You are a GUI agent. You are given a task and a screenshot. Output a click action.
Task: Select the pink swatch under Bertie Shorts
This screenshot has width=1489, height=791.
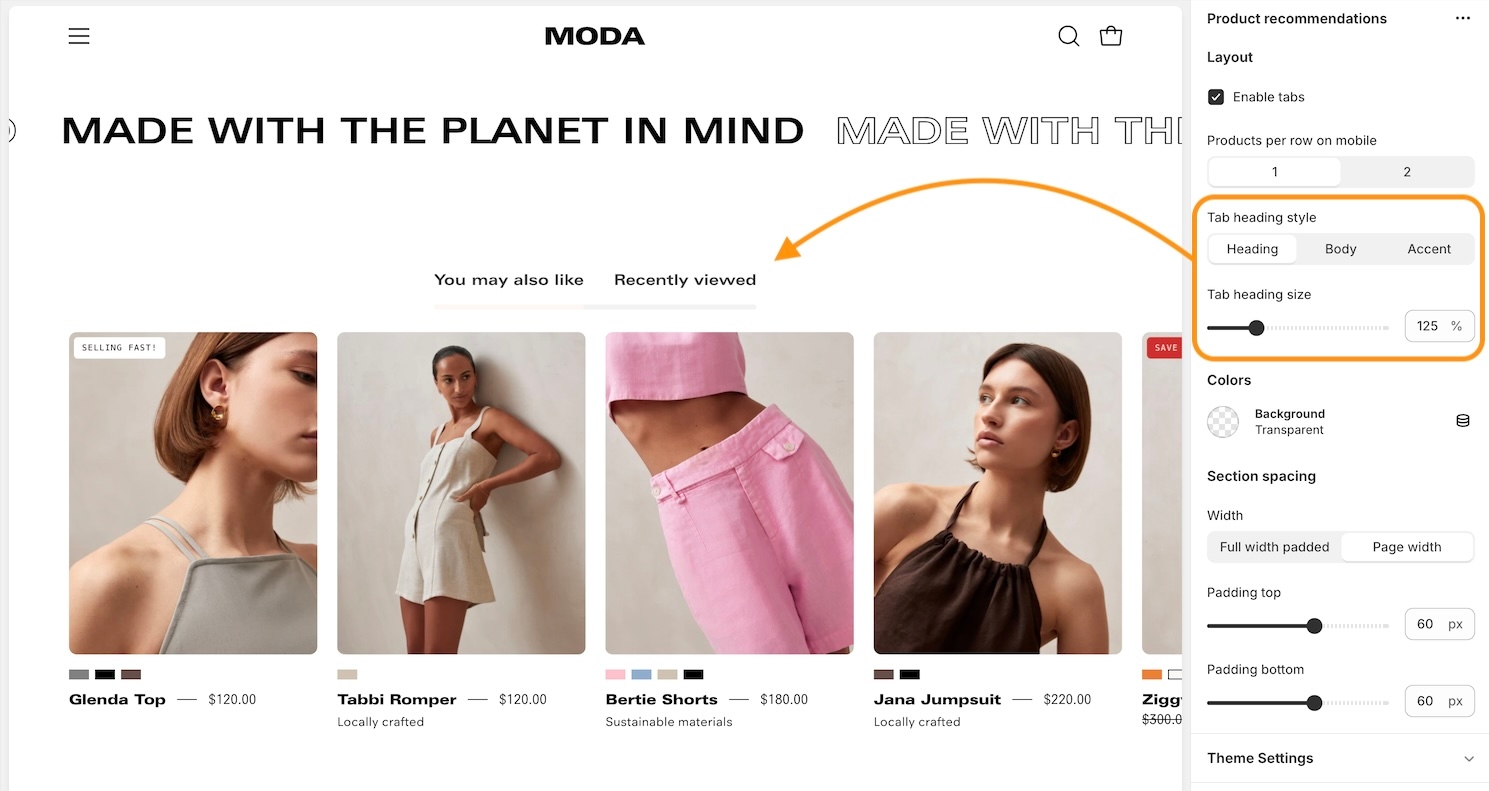(x=615, y=675)
